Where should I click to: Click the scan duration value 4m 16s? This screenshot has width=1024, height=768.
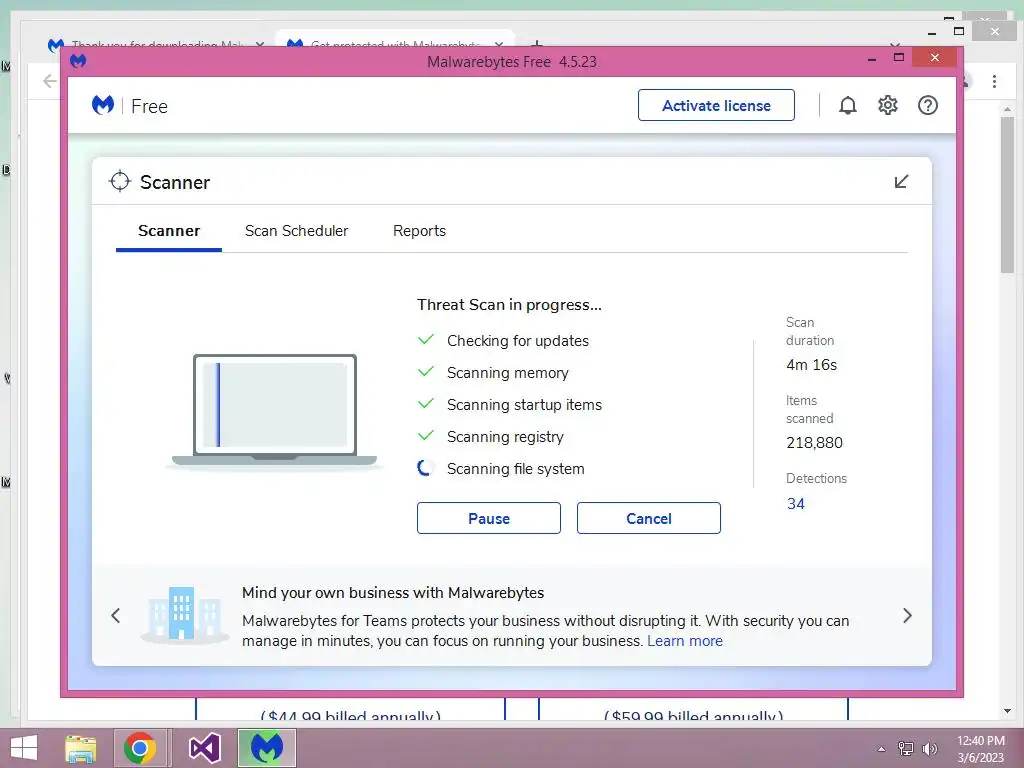811,365
